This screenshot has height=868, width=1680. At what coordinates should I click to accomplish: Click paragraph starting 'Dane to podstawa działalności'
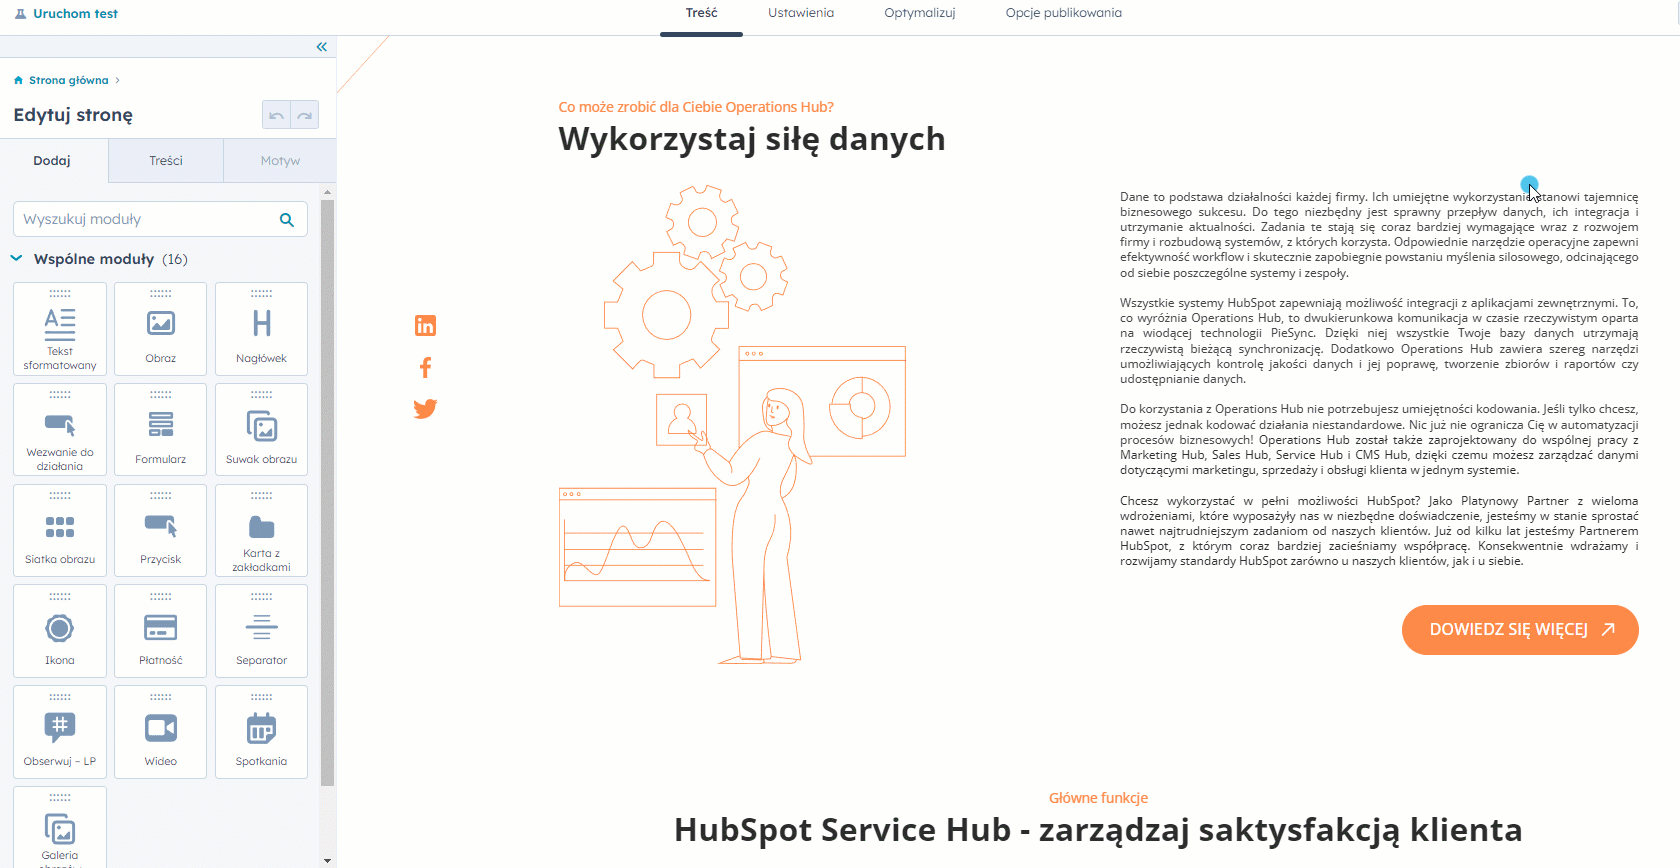click(x=1379, y=235)
